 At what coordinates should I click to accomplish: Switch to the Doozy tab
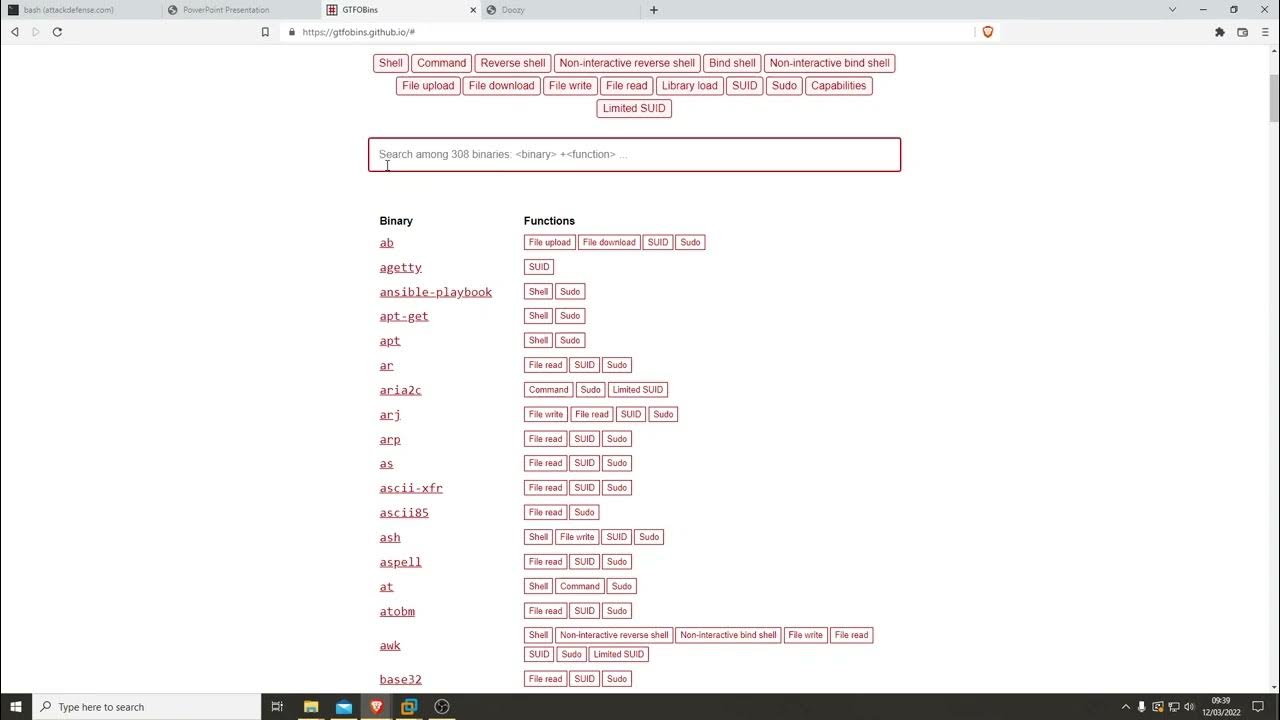tap(560, 10)
